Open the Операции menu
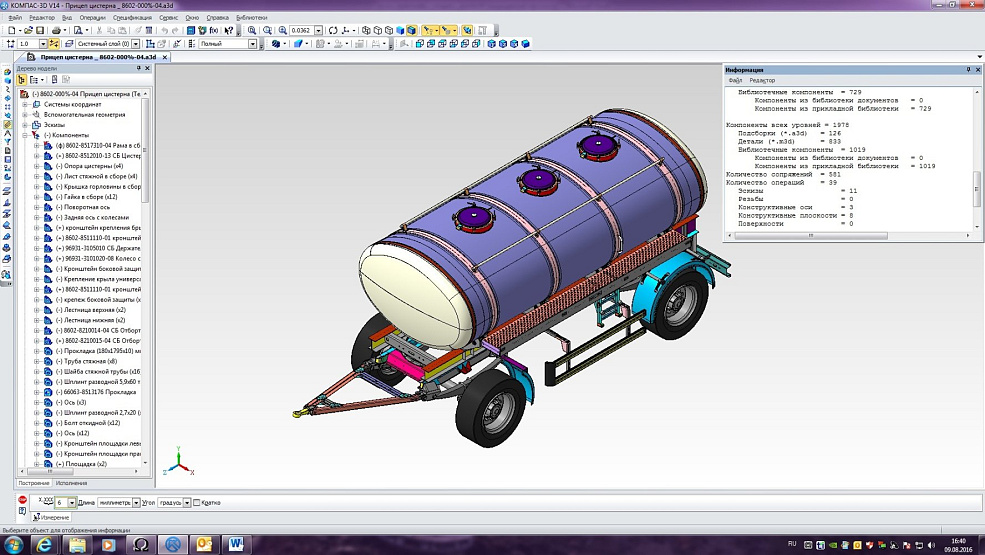 pos(91,18)
